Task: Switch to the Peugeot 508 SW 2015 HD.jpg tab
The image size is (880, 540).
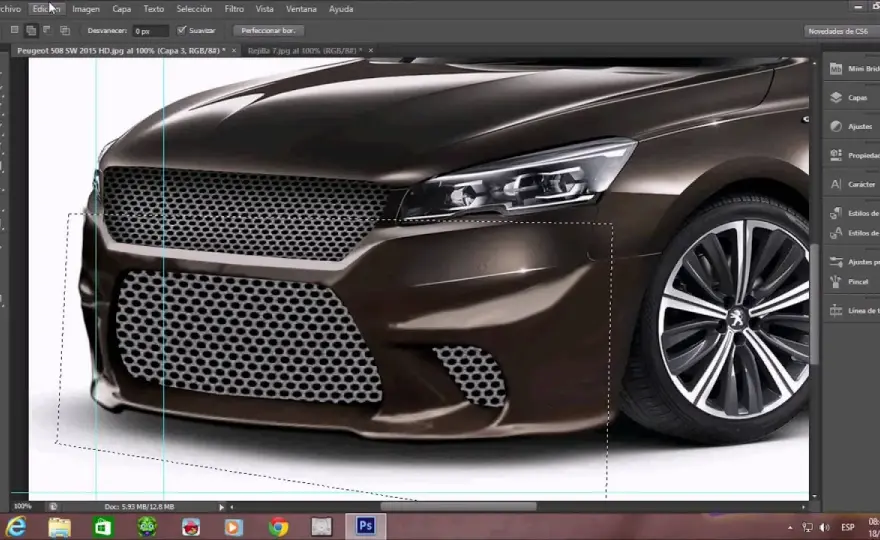Action: pos(121,51)
